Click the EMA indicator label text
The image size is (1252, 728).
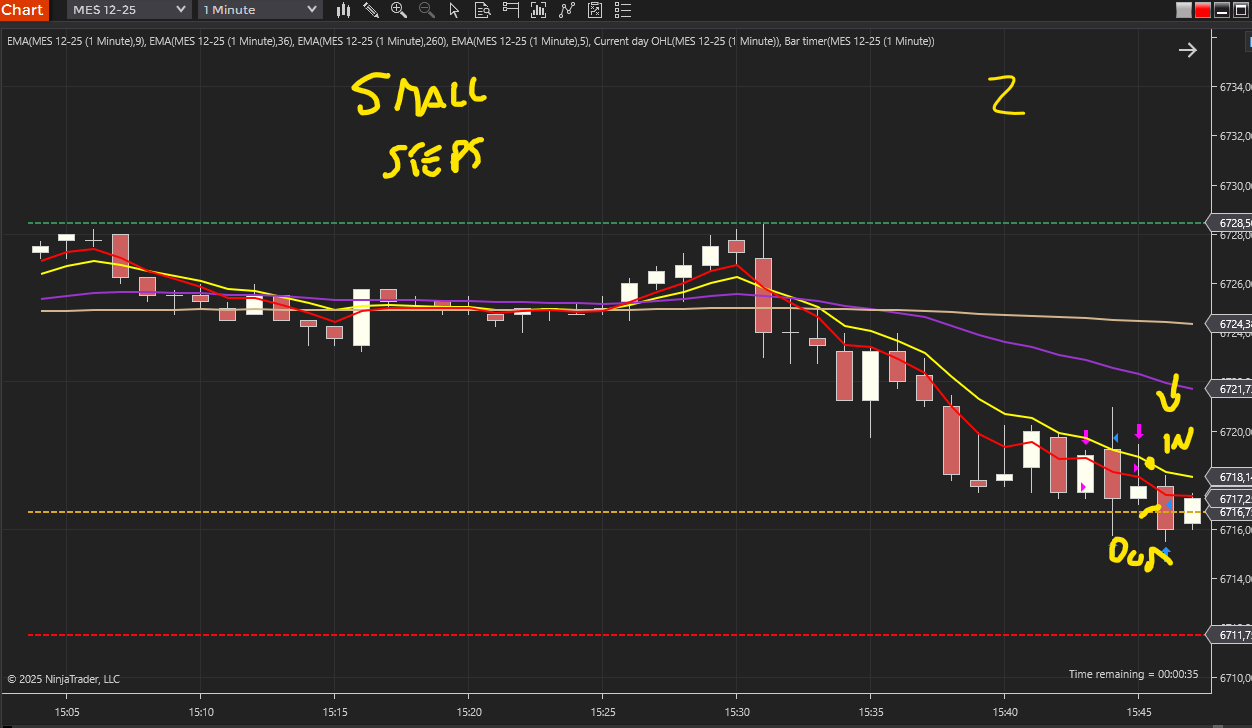tap(470, 41)
